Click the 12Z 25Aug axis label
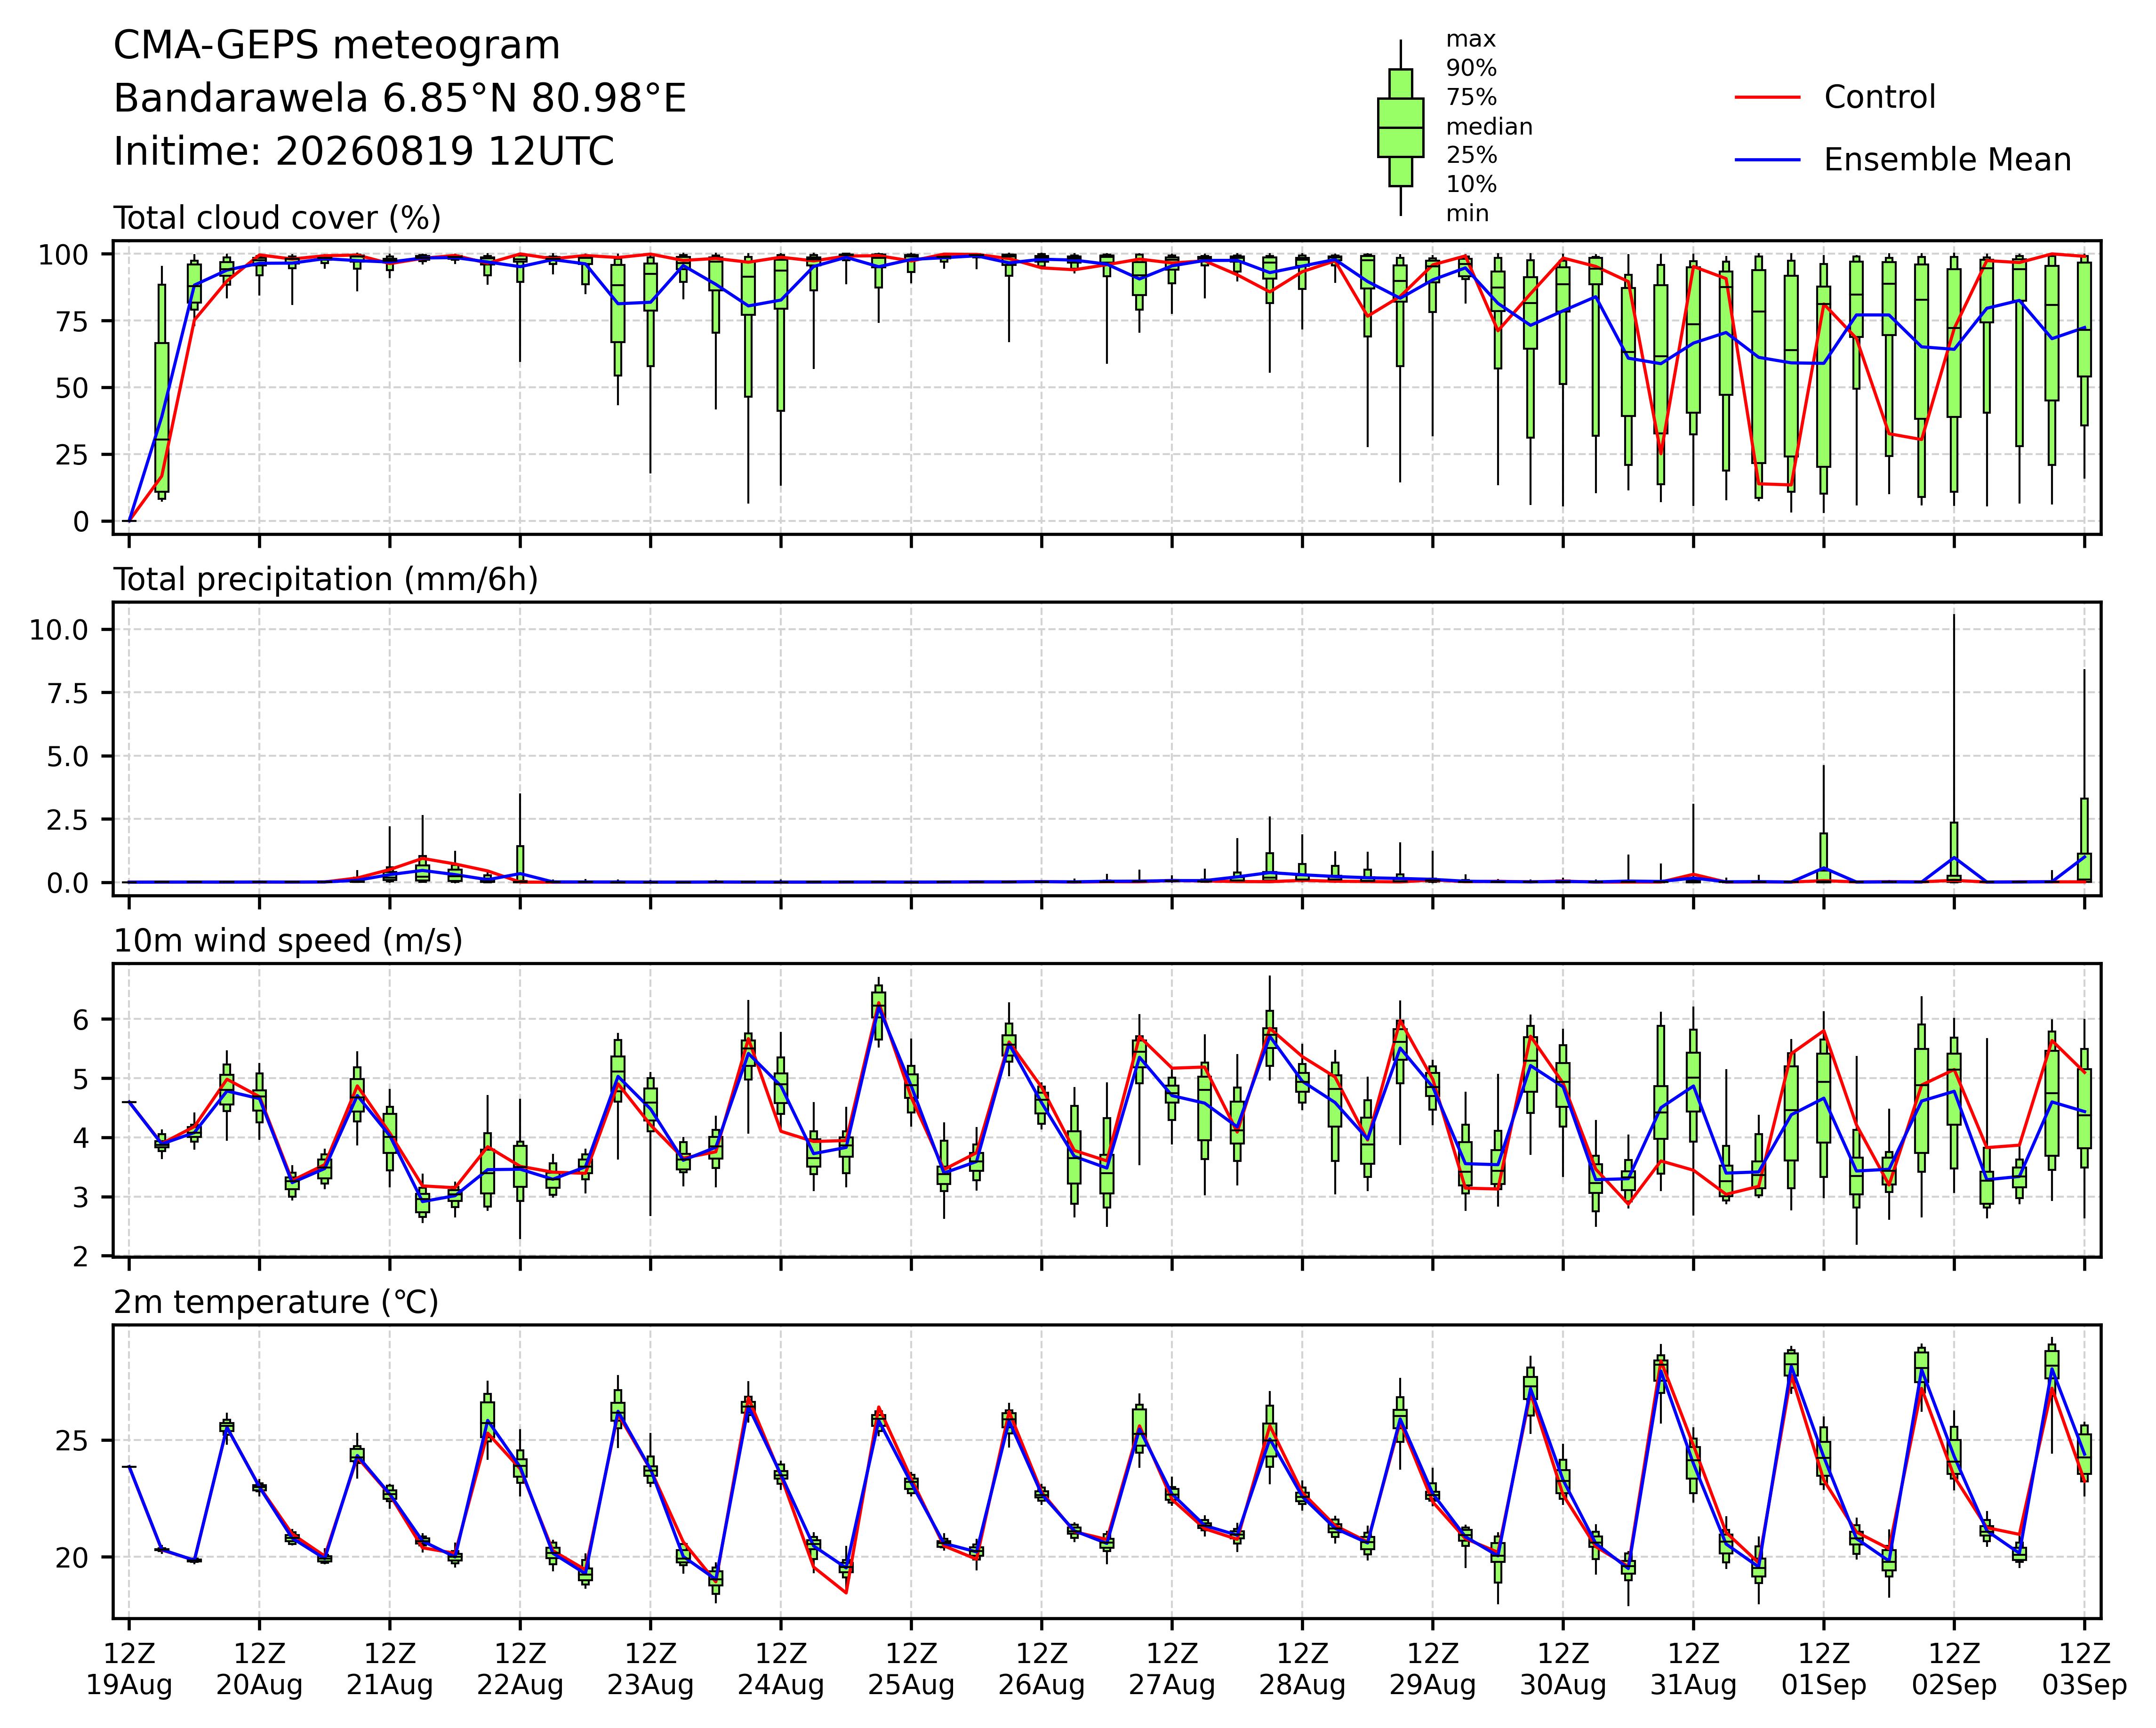 (911, 1669)
